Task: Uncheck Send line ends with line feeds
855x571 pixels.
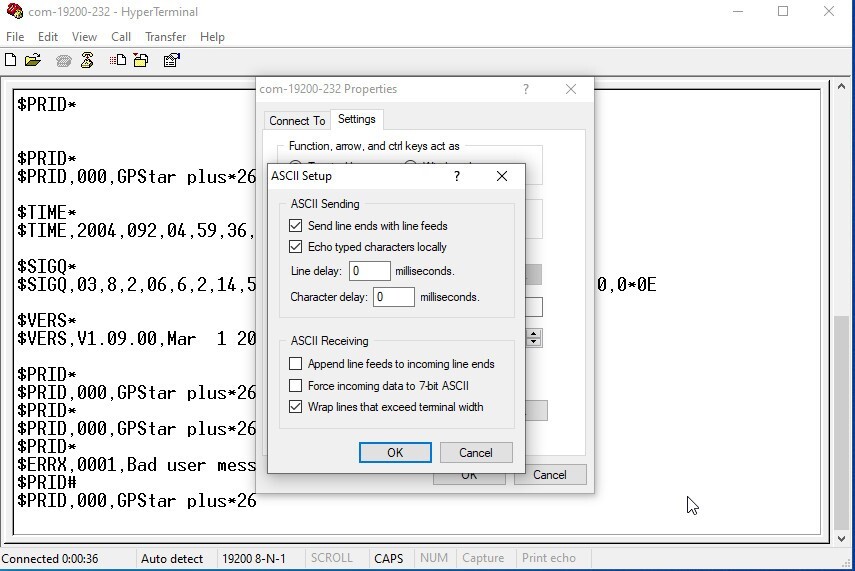Action: (296, 226)
